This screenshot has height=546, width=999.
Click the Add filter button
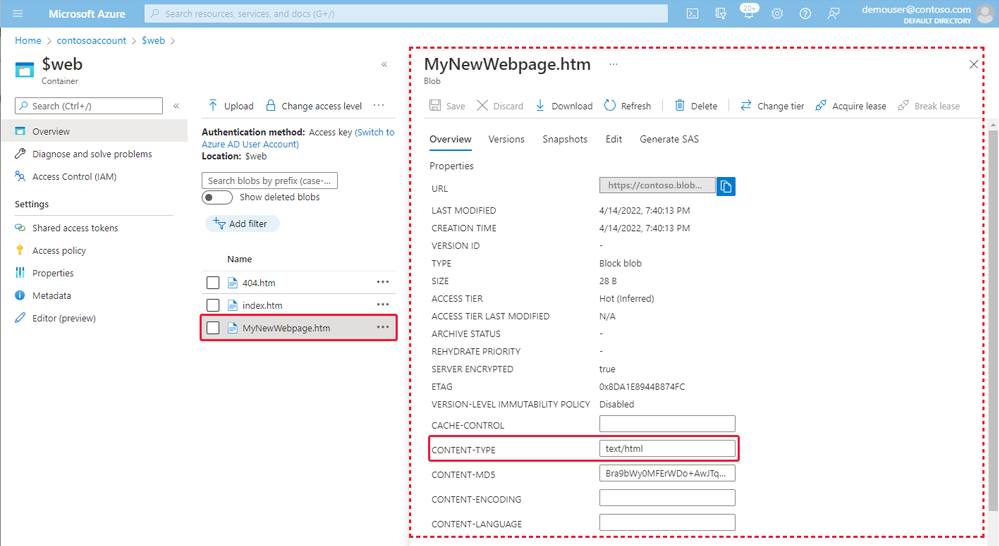point(241,224)
